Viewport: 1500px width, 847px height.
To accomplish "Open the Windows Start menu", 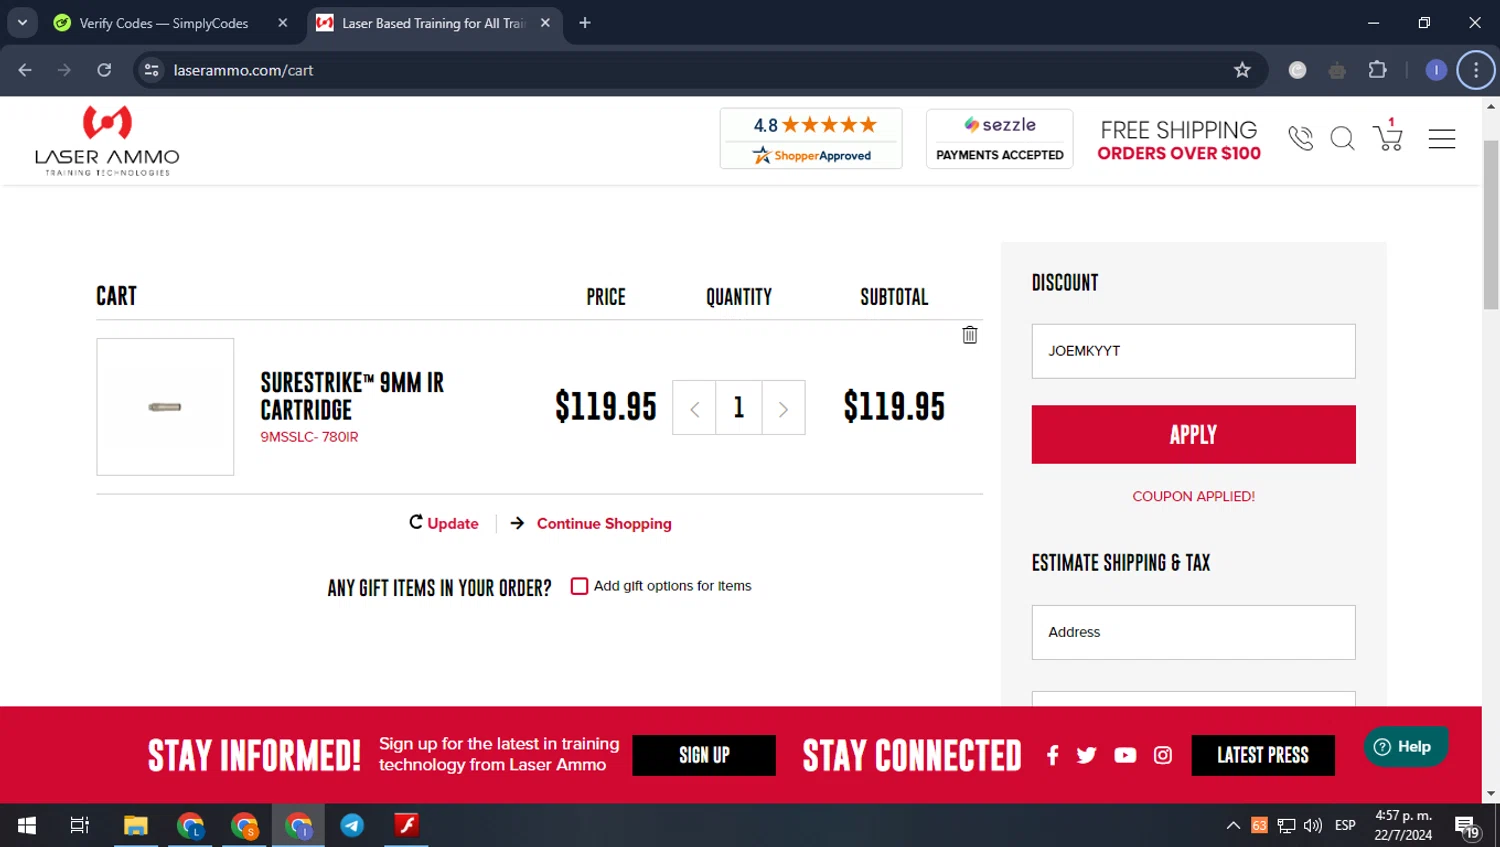I will point(27,825).
